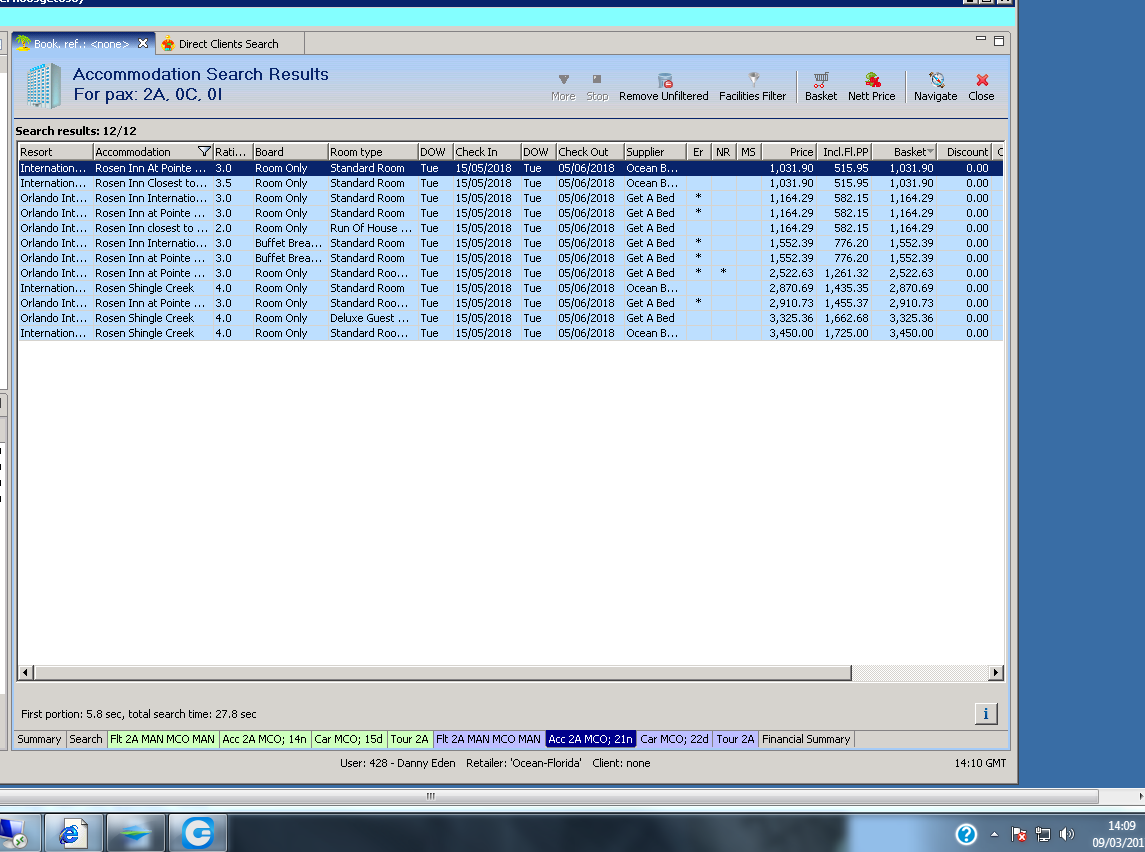Image resolution: width=1145 pixels, height=852 pixels.
Task: Open Internet Explorer from the taskbar
Action: [73, 833]
